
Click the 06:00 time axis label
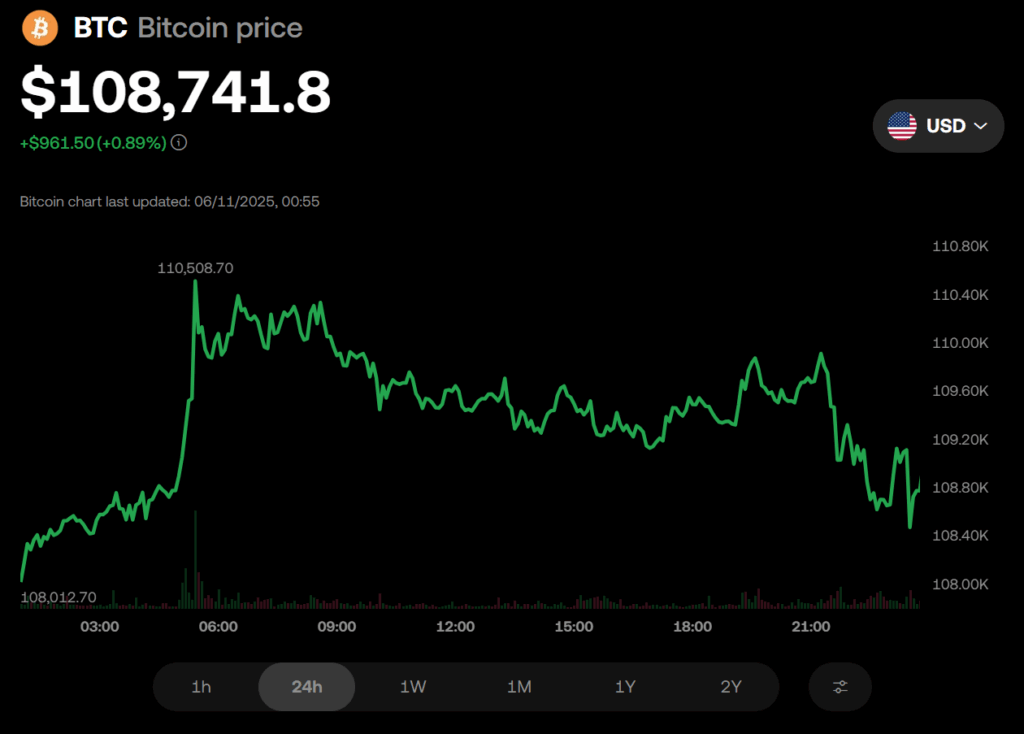(x=218, y=627)
